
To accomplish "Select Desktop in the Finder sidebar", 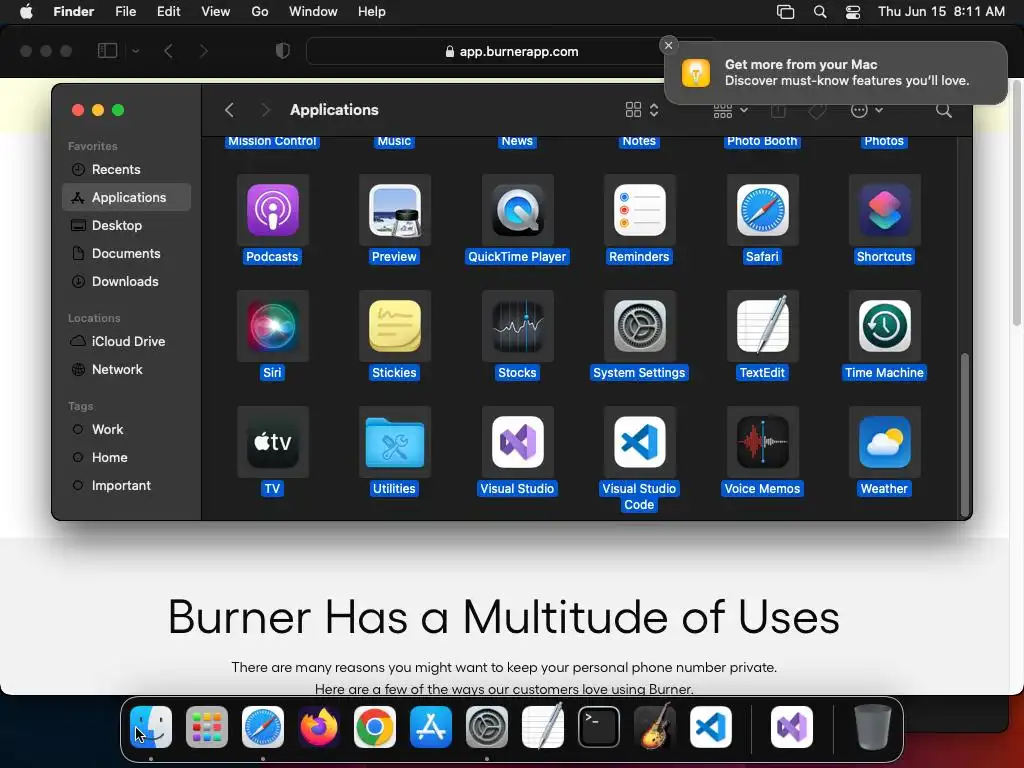I will click(x=127, y=225).
